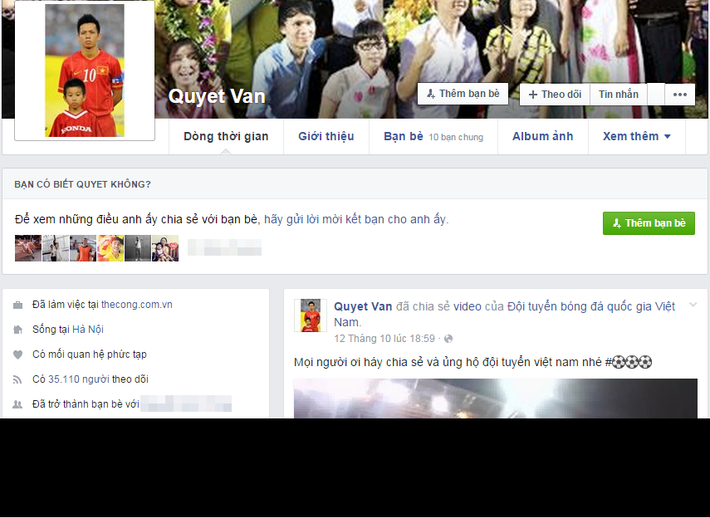The width and height of the screenshot is (710, 518).
Task: Click the green Thêm bạn bè button
Action: (x=648, y=223)
